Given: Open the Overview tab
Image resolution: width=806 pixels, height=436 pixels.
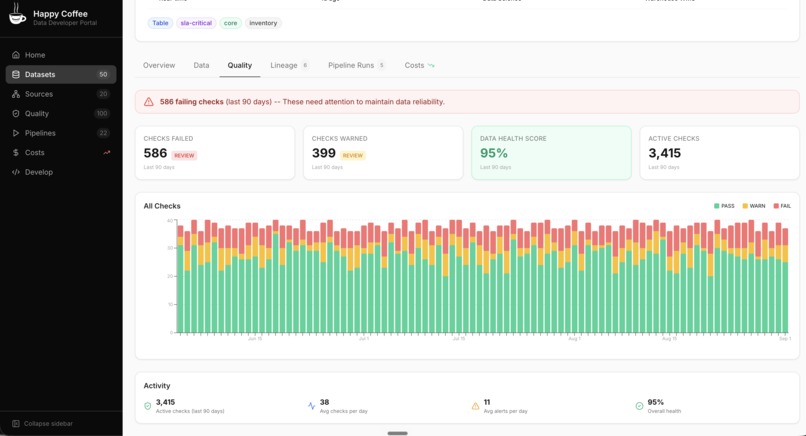Looking at the screenshot, I should [x=159, y=65].
